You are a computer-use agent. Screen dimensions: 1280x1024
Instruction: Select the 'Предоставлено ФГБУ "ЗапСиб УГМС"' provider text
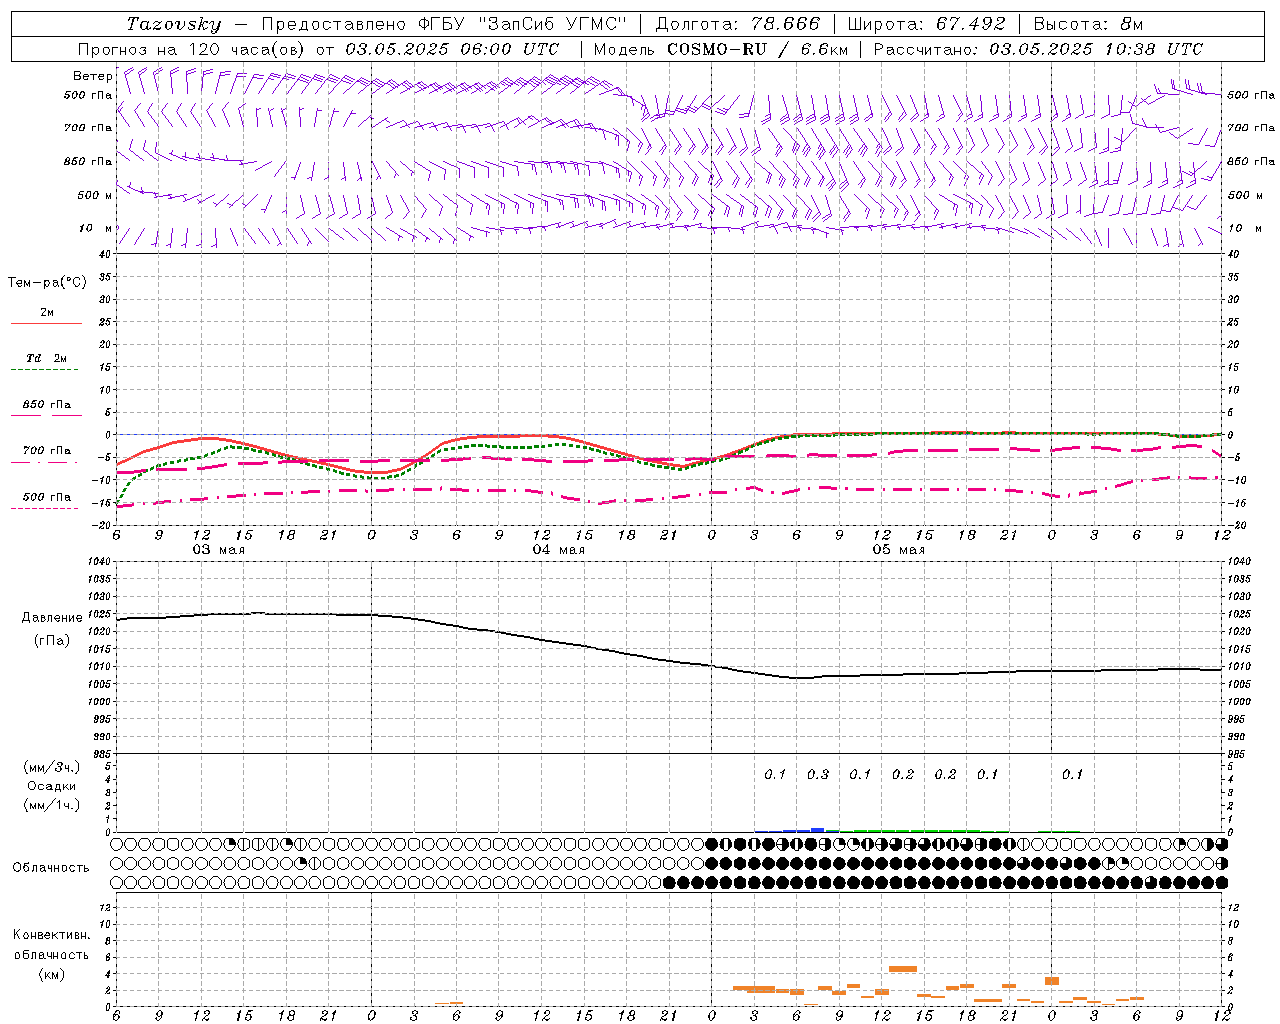444,24
